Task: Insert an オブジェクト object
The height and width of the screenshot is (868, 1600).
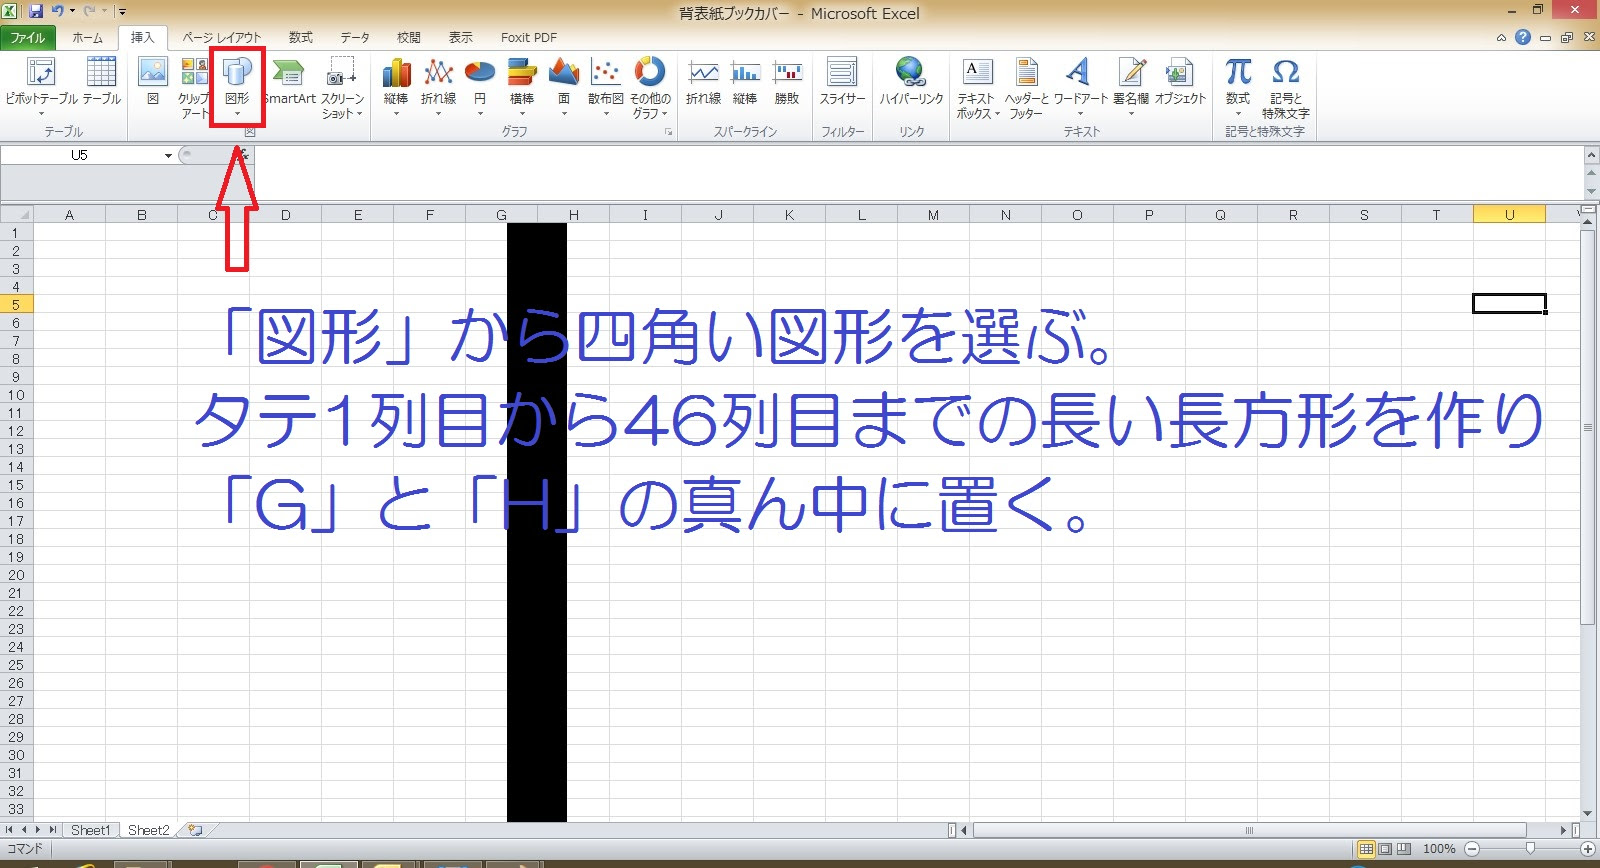Action: [1180, 82]
